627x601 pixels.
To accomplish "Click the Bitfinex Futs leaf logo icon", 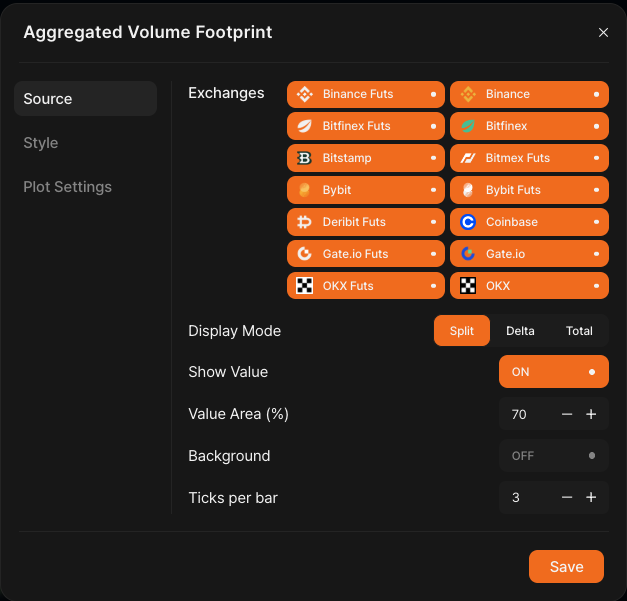I will tap(305, 126).
